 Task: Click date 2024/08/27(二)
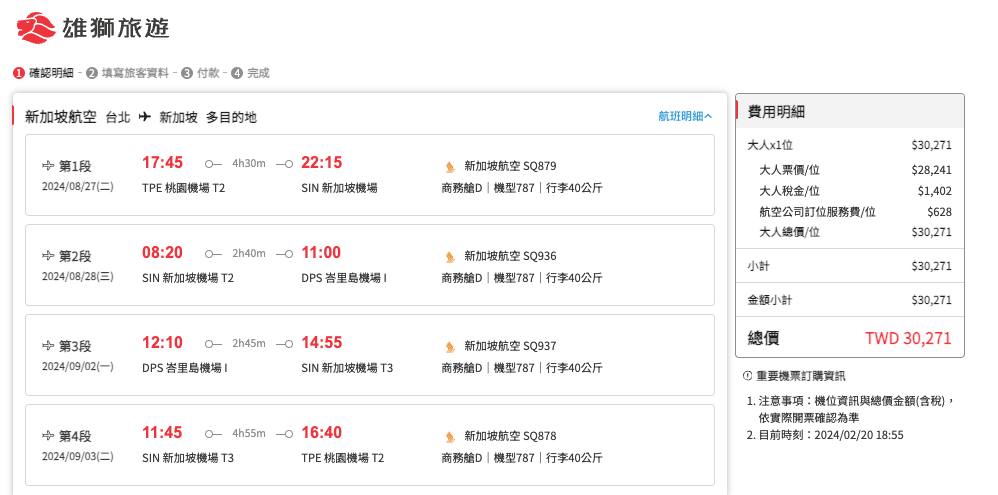78,186
